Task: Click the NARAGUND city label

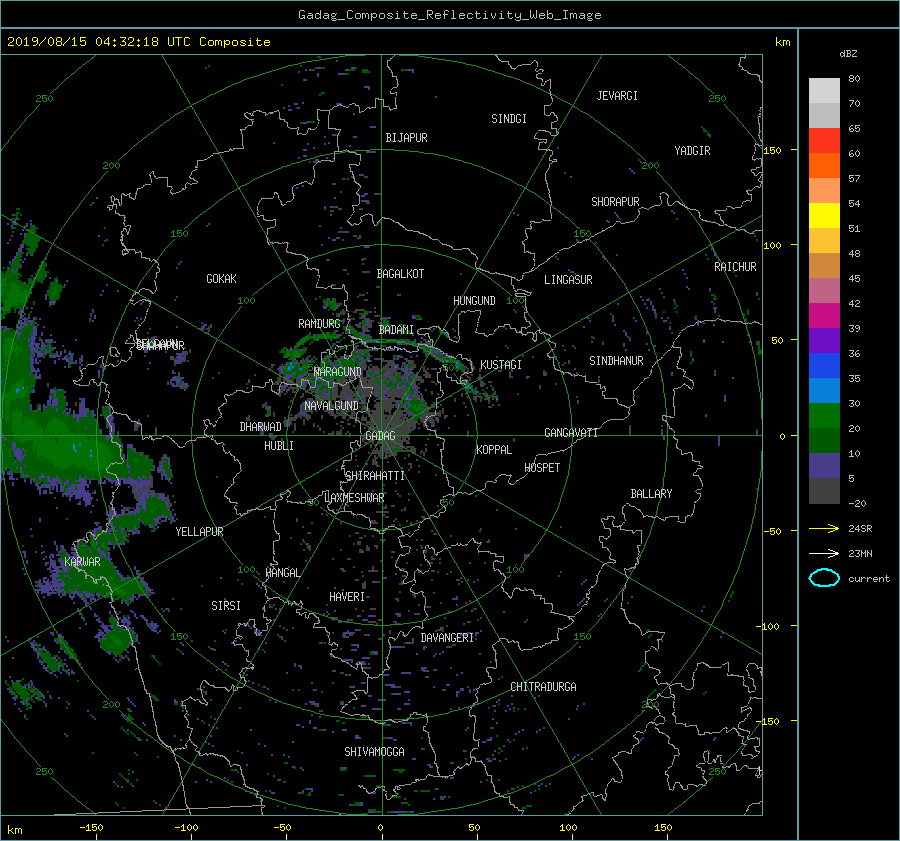Action: 338,372
